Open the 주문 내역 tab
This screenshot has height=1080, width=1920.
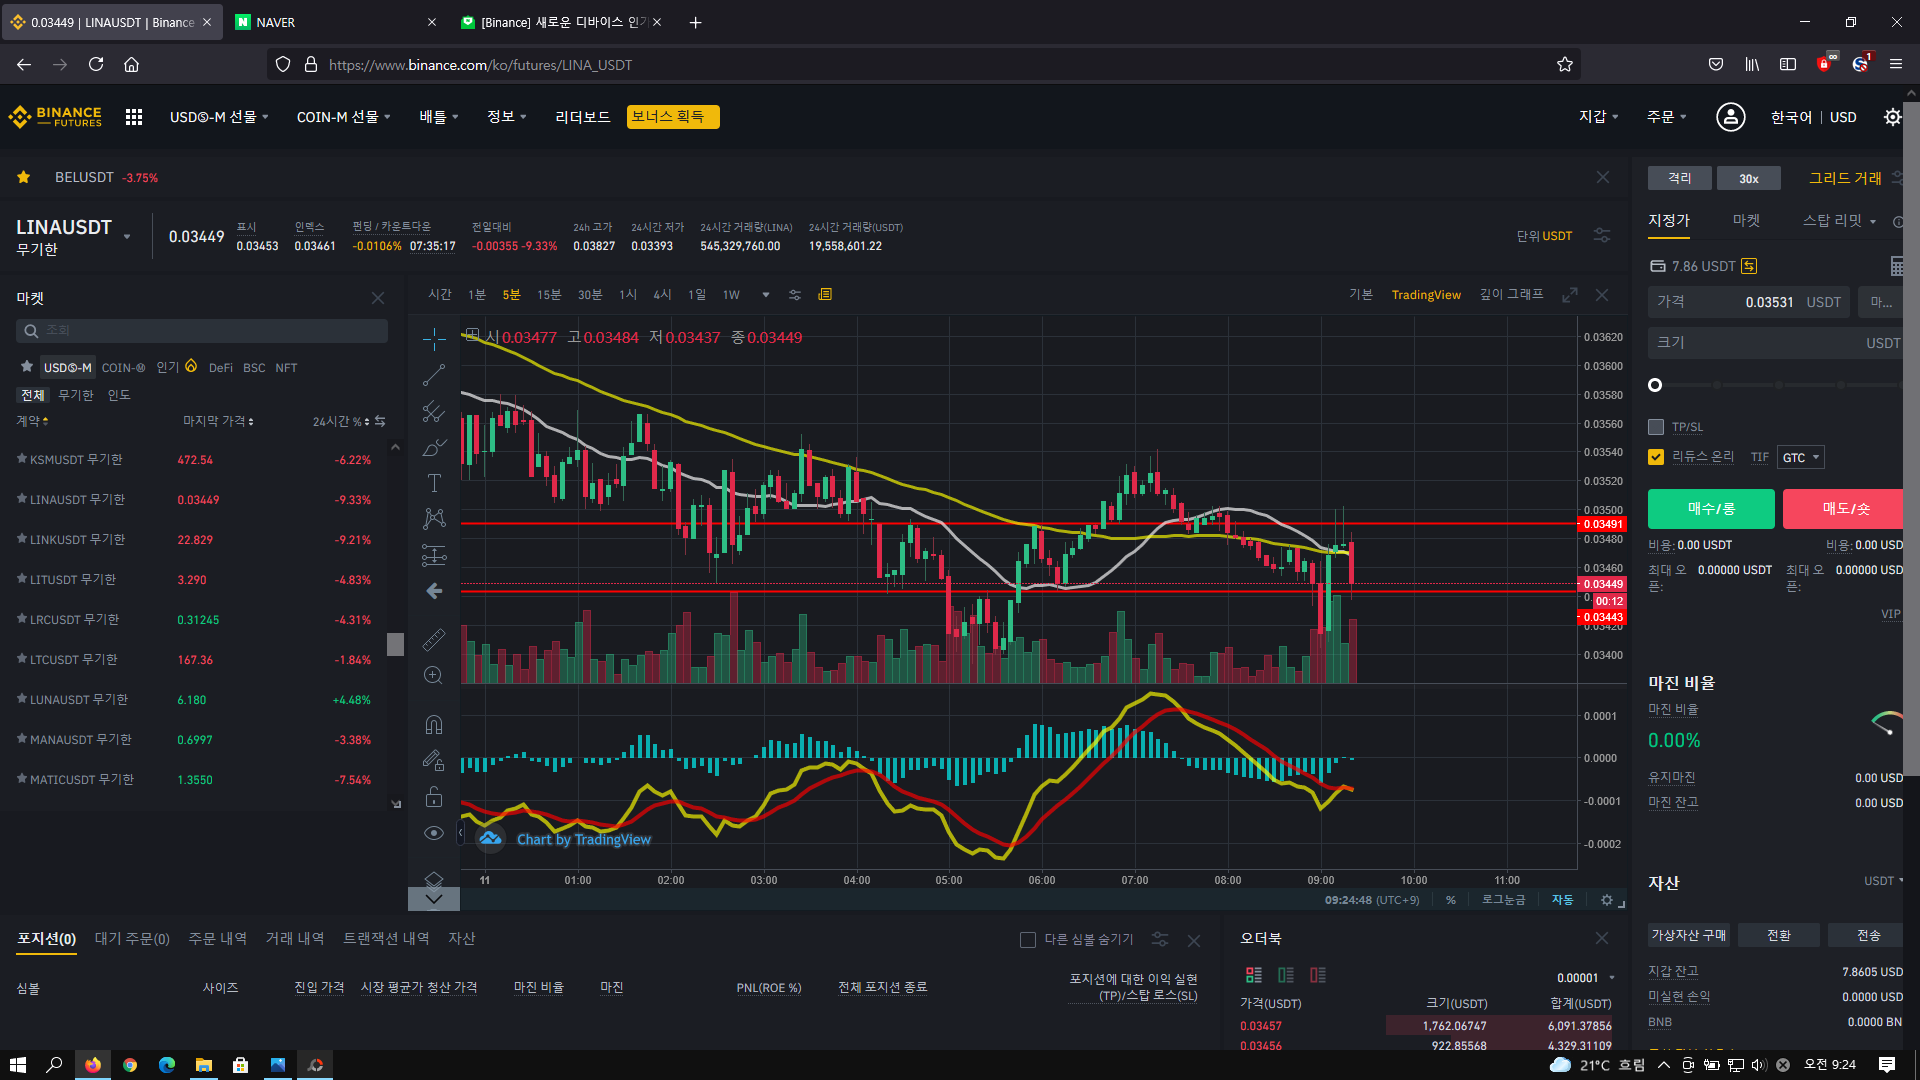(x=217, y=938)
